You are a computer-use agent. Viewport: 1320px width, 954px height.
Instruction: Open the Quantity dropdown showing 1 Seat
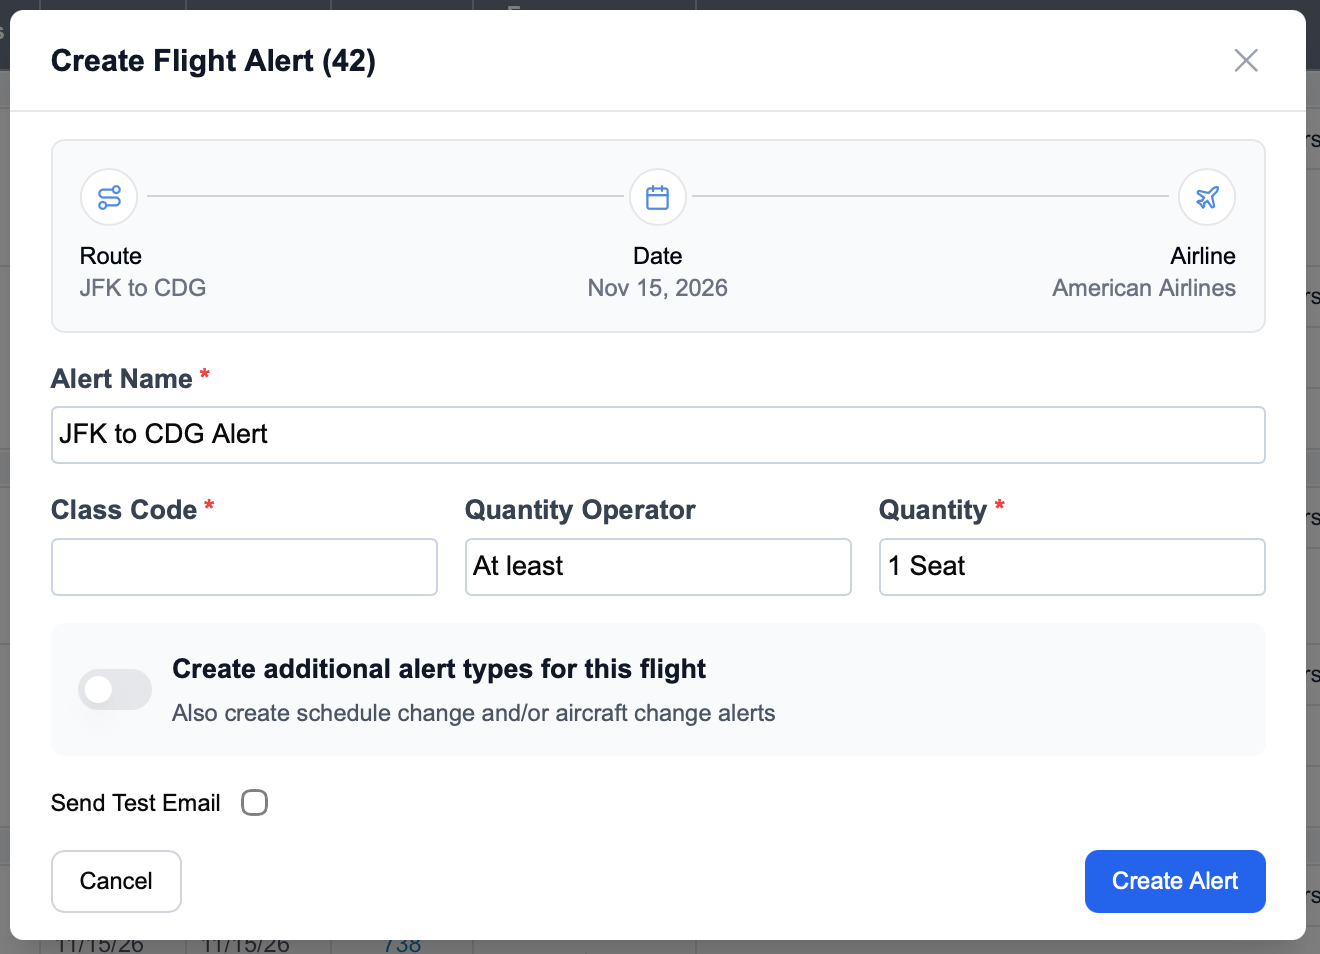1071,567
